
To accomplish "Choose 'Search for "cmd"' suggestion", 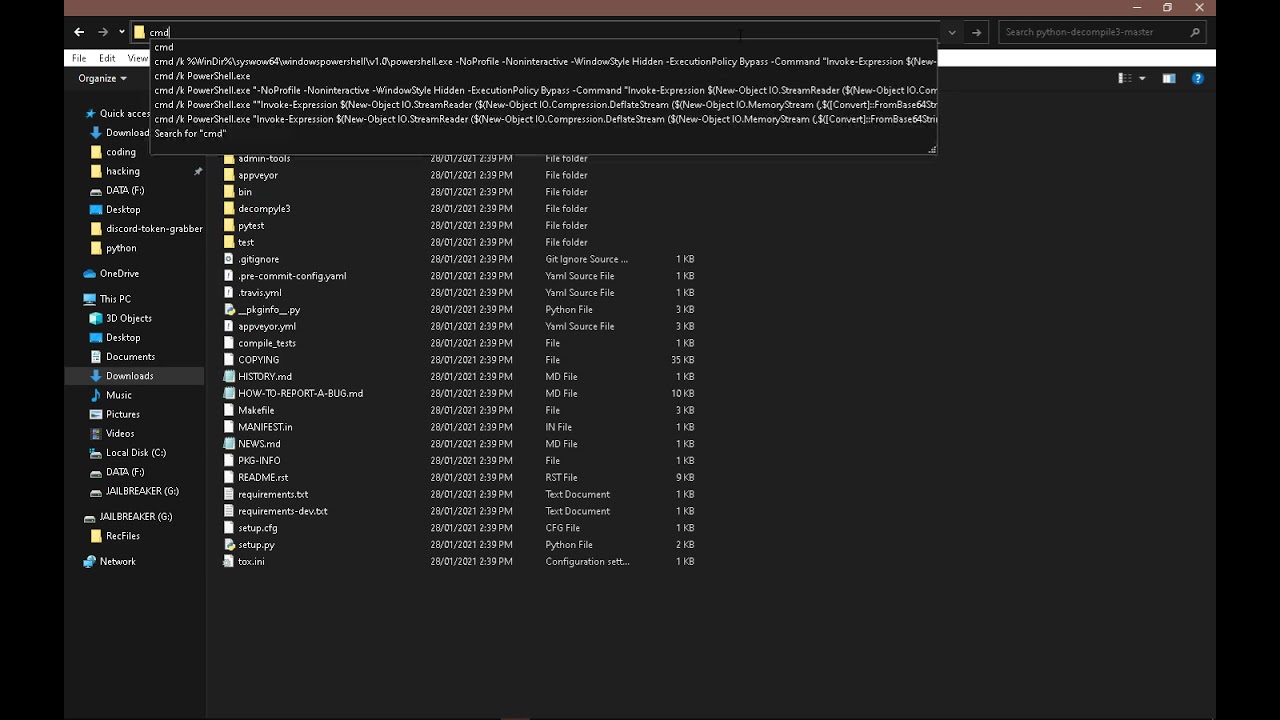I will coord(543,133).
